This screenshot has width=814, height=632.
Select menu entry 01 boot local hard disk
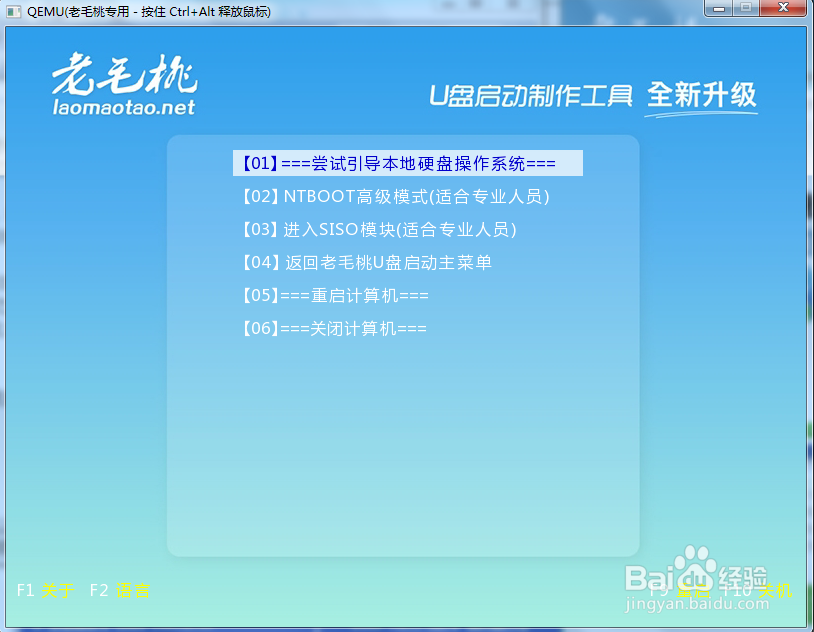(408, 163)
